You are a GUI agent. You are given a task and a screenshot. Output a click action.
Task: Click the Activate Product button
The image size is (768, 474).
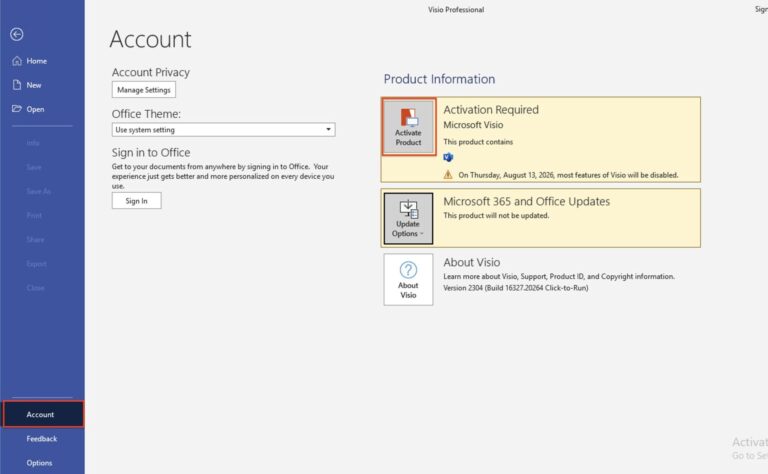pos(408,127)
